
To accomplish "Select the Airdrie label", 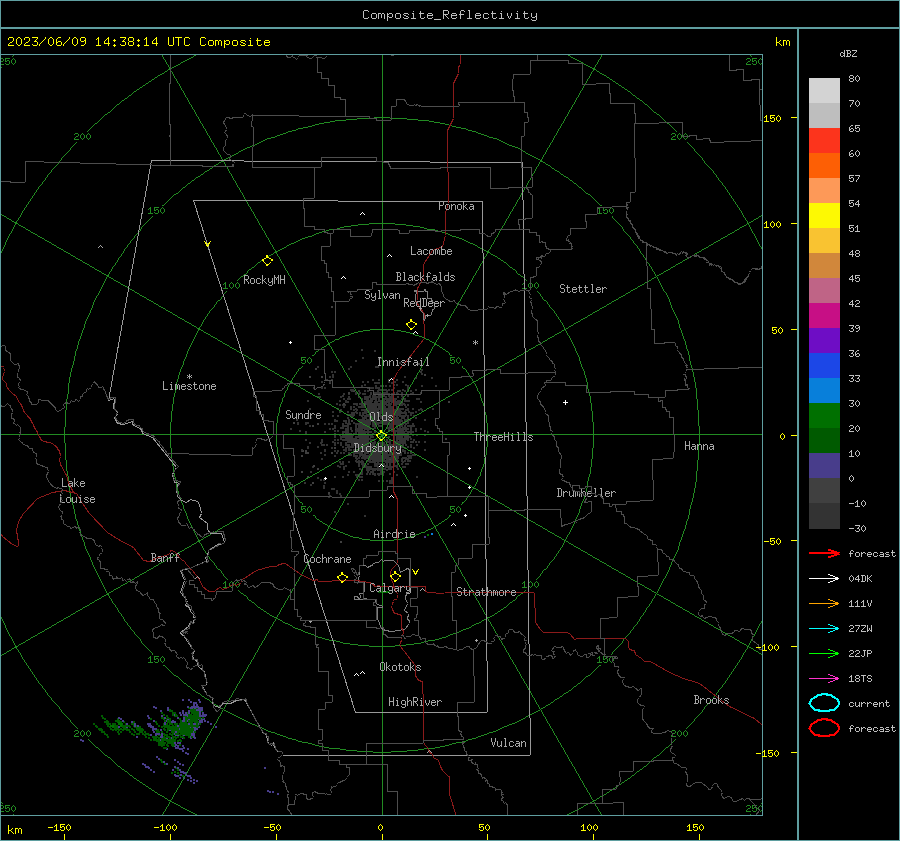I will point(394,534).
